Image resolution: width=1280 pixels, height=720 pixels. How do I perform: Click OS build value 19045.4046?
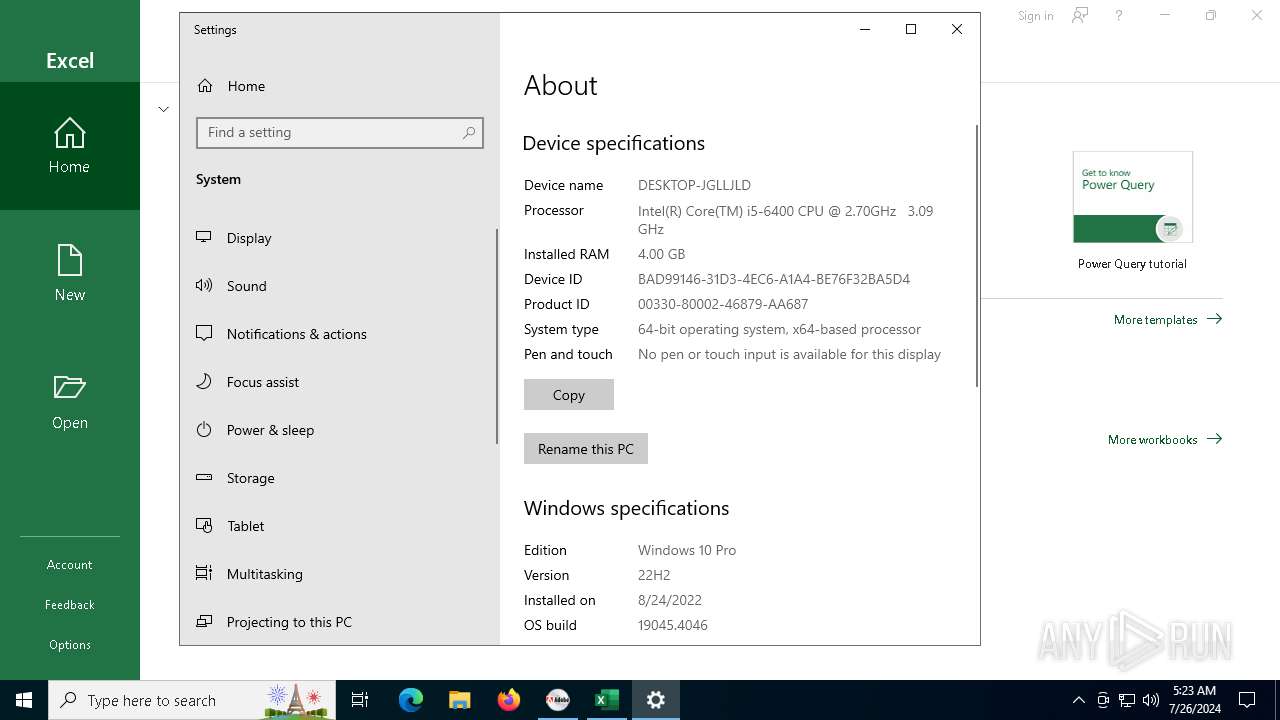673,625
